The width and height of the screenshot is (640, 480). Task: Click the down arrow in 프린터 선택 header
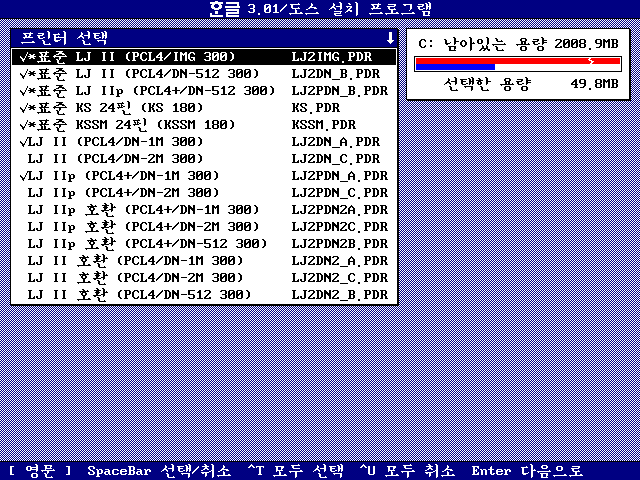[x=390, y=38]
